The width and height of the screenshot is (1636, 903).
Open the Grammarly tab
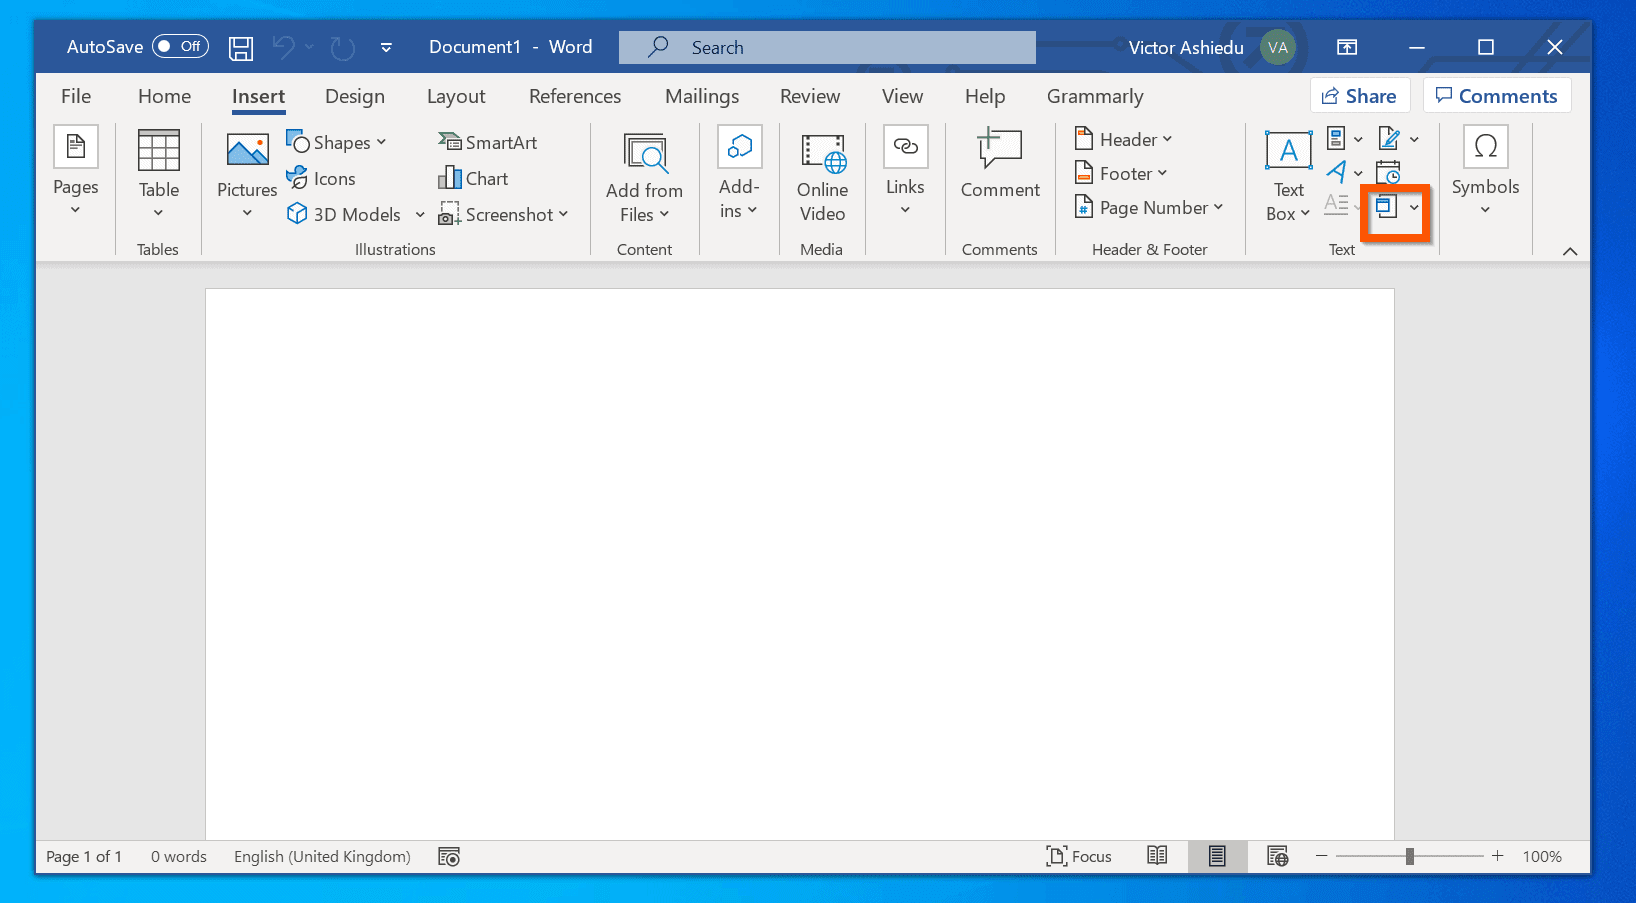[1095, 96]
